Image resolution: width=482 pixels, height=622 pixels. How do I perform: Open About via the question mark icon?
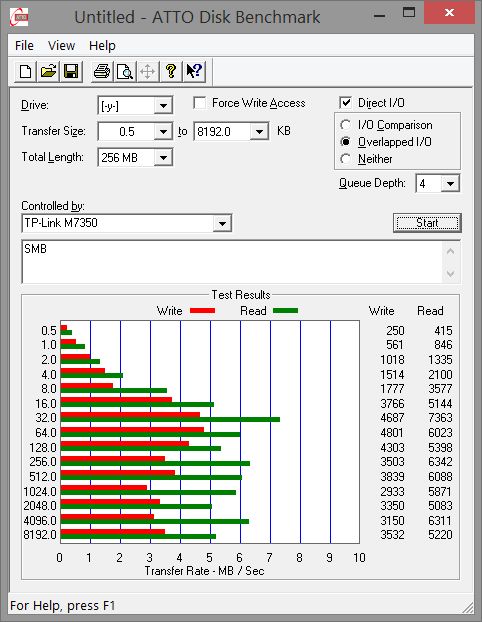coord(171,72)
